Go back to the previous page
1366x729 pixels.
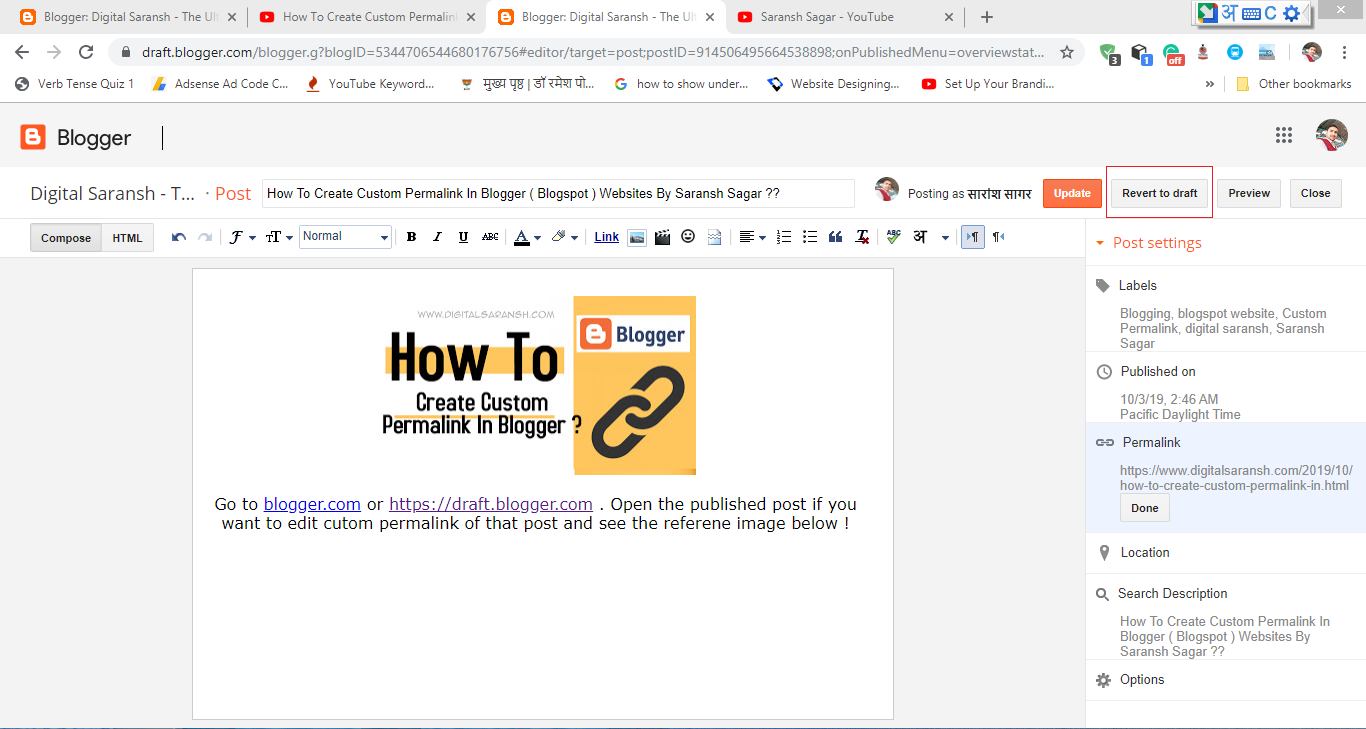point(22,52)
